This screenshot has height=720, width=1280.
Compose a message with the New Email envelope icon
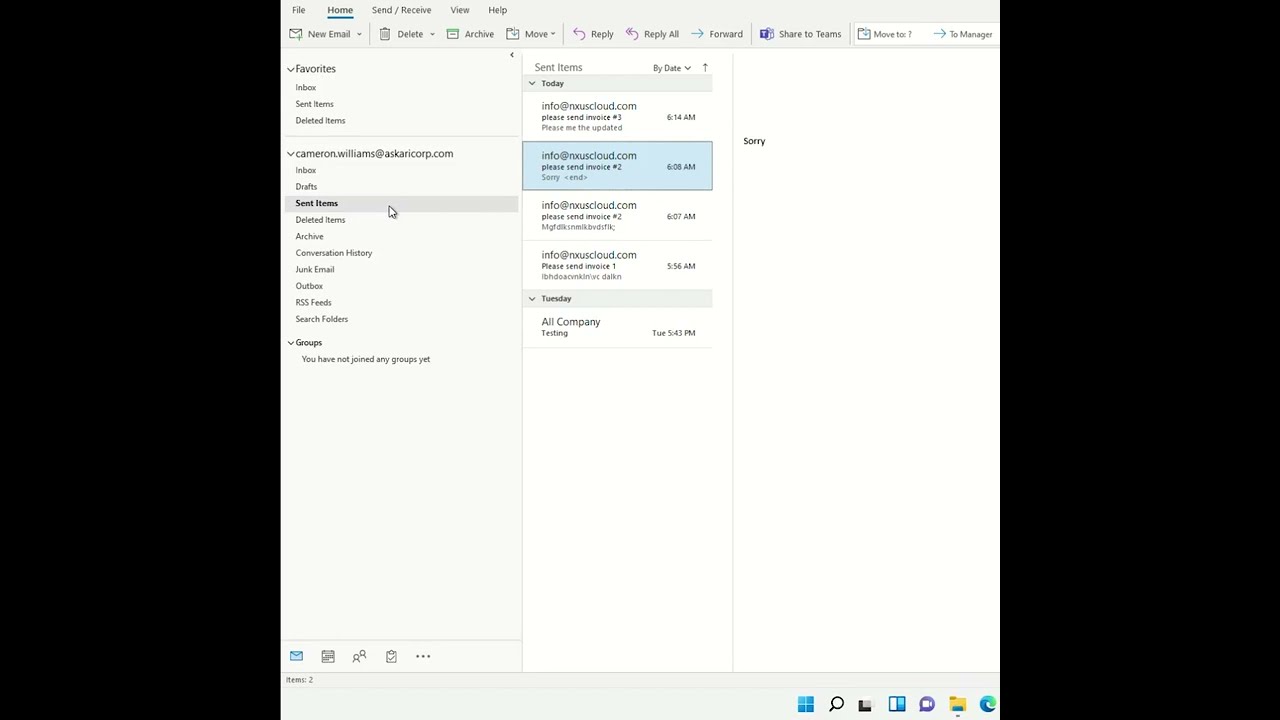(x=296, y=34)
